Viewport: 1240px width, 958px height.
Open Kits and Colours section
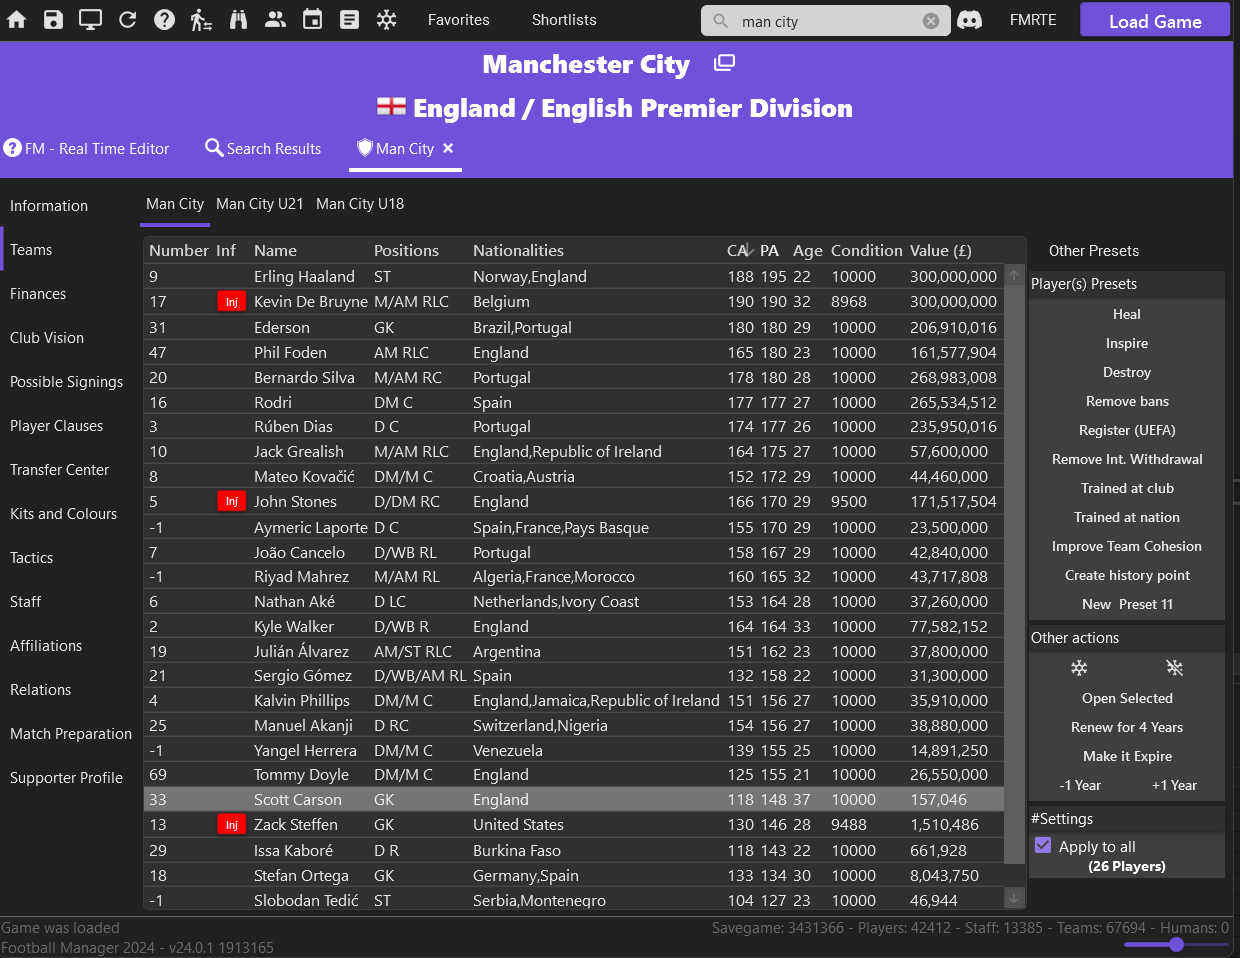point(63,514)
